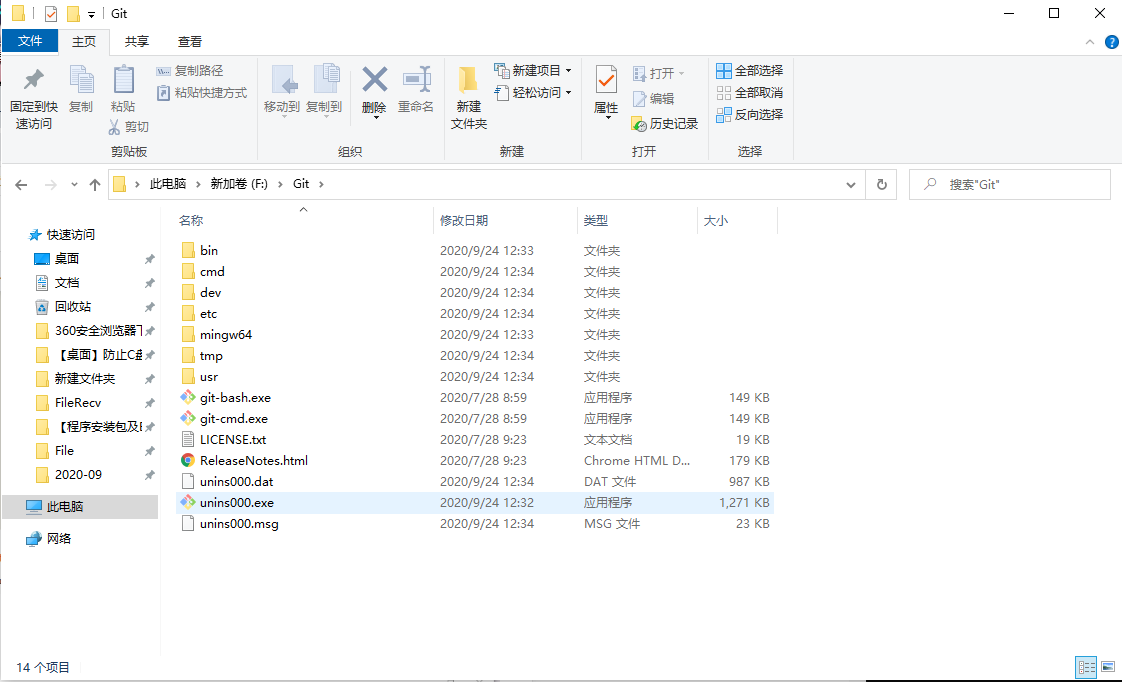Click Select all in ribbon

point(750,71)
